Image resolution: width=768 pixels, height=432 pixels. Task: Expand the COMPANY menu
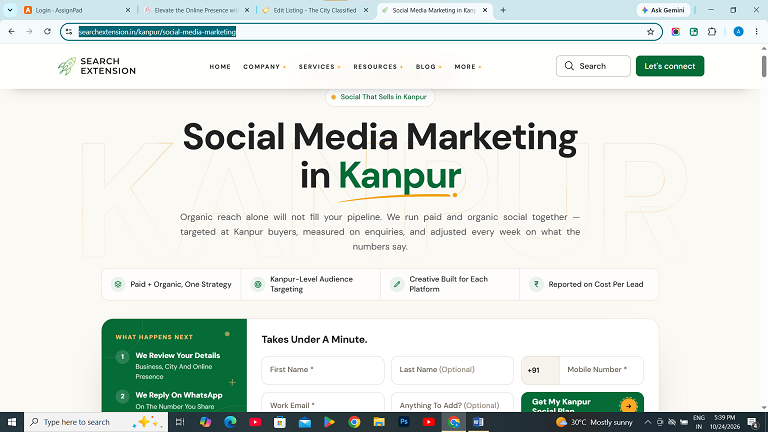pyautogui.click(x=264, y=67)
